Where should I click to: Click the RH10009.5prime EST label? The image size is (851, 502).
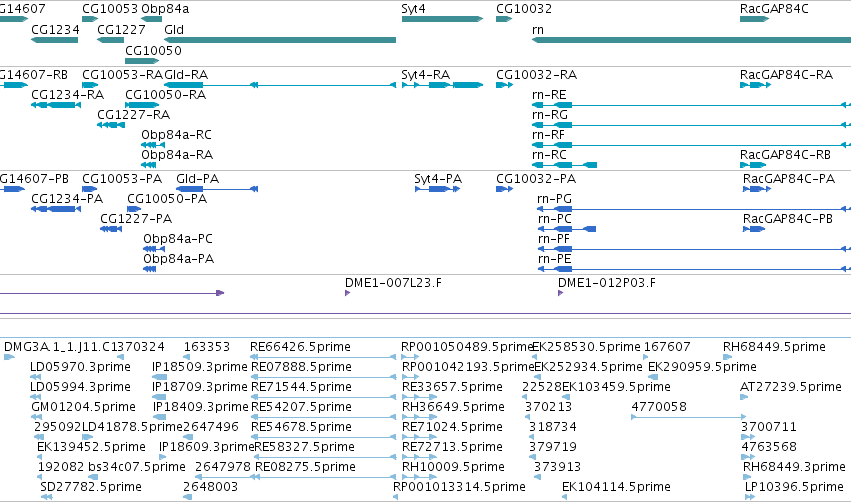point(453,467)
